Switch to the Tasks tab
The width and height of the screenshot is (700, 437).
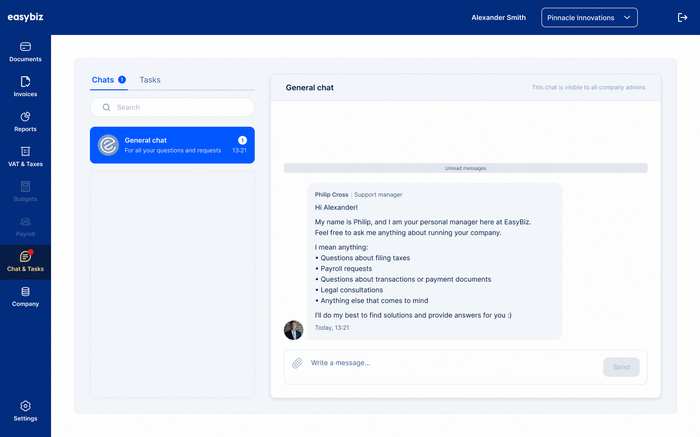(x=150, y=80)
